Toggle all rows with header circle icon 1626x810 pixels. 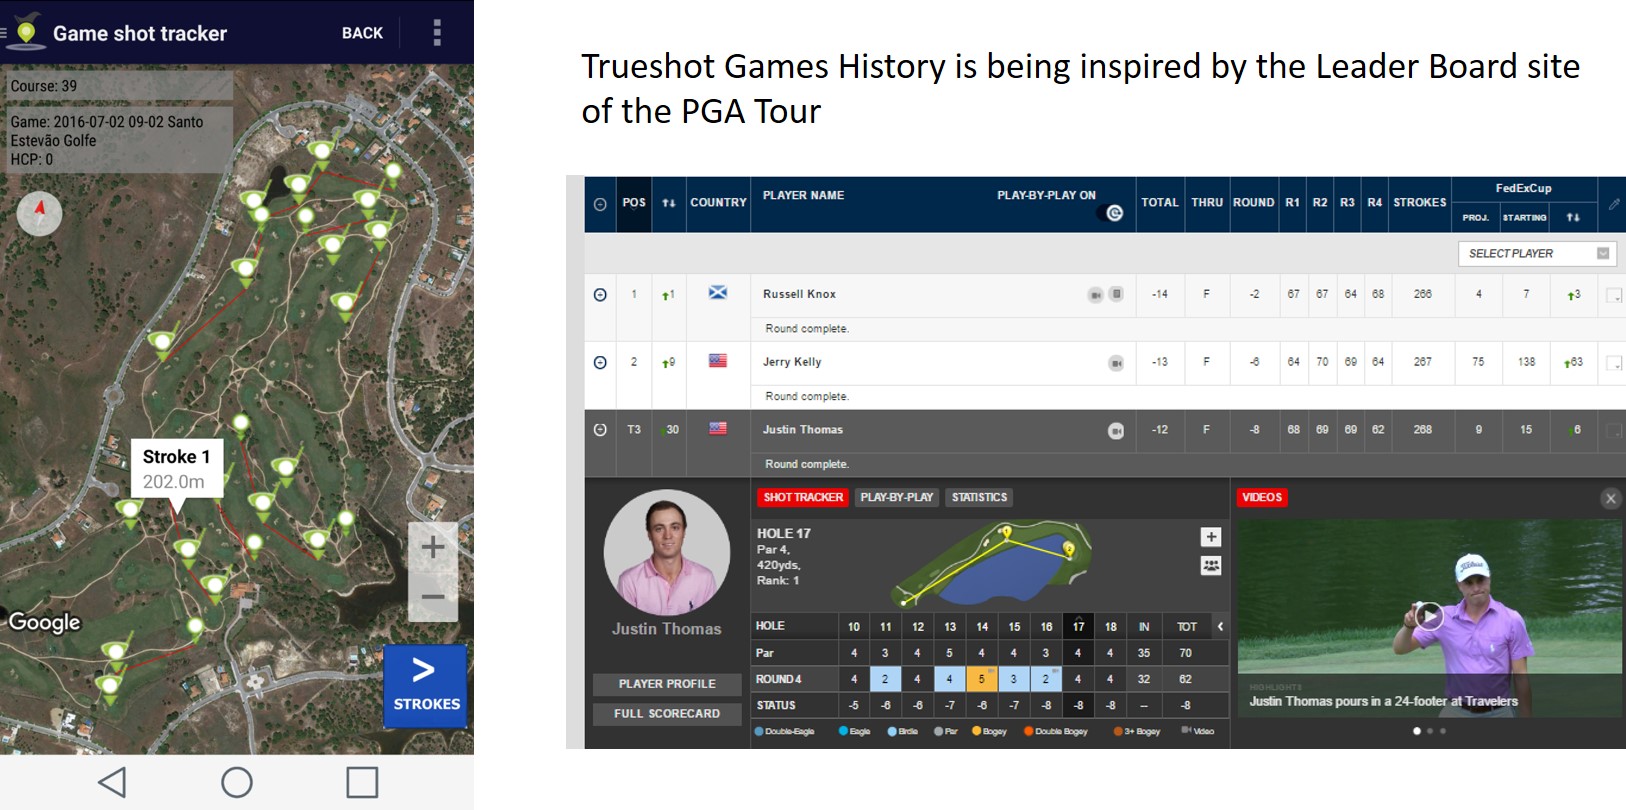click(x=600, y=204)
